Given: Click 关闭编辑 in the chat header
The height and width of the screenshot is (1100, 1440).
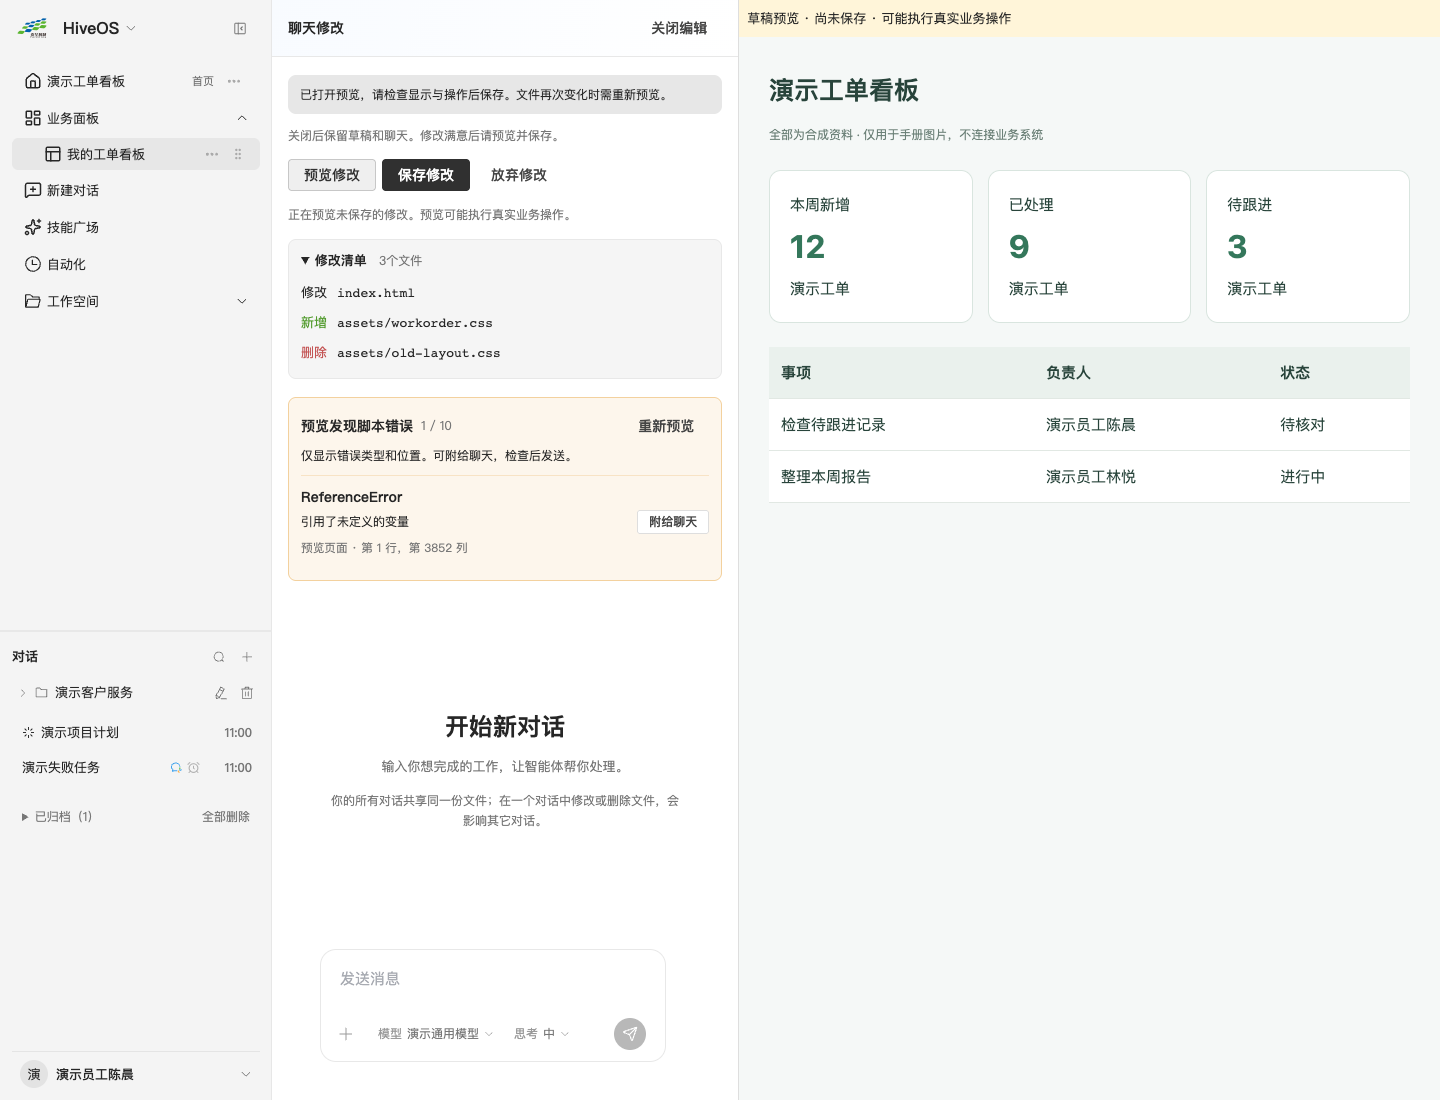Looking at the screenshot, I should click(679, 28).
